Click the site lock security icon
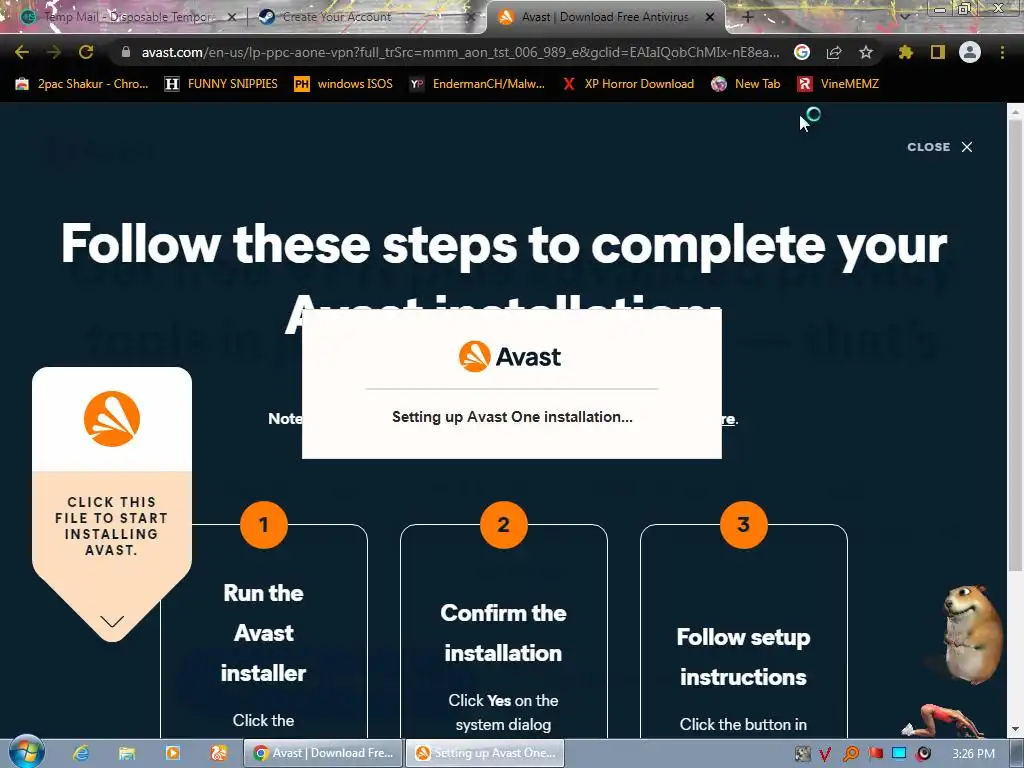 pos(126,52)
